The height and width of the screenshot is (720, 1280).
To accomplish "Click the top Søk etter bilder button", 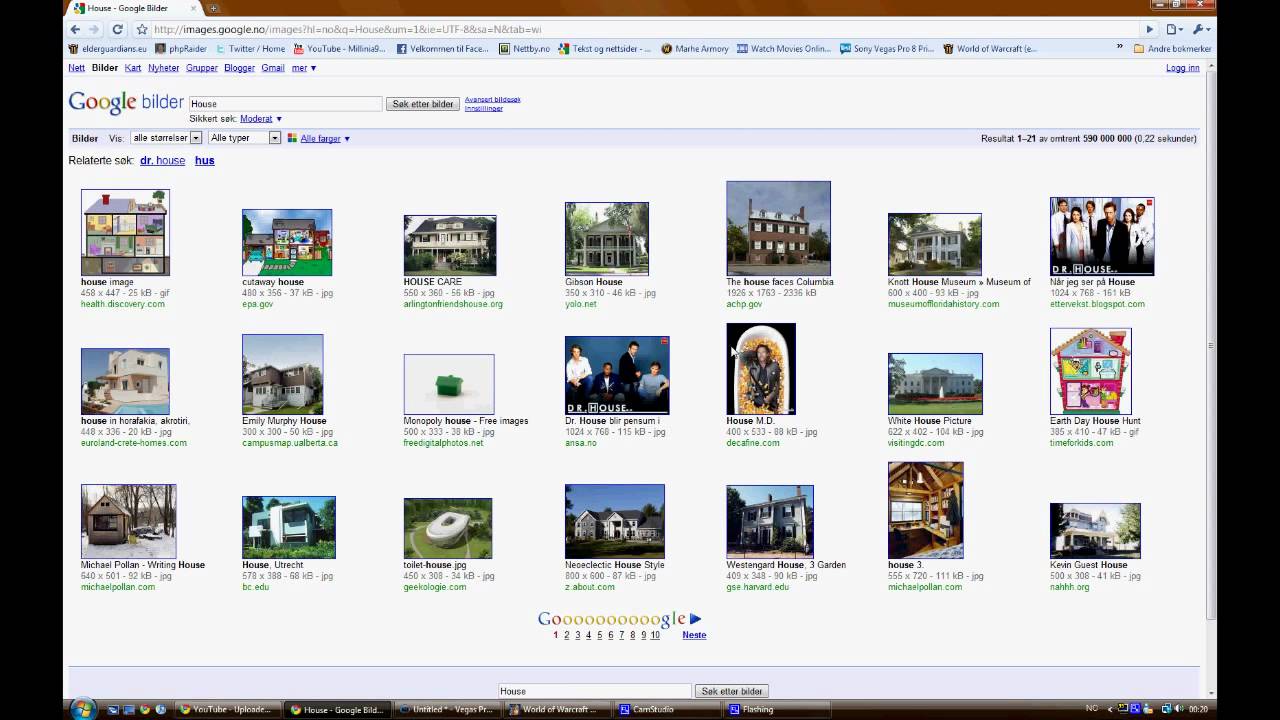I will coord(423,104).
